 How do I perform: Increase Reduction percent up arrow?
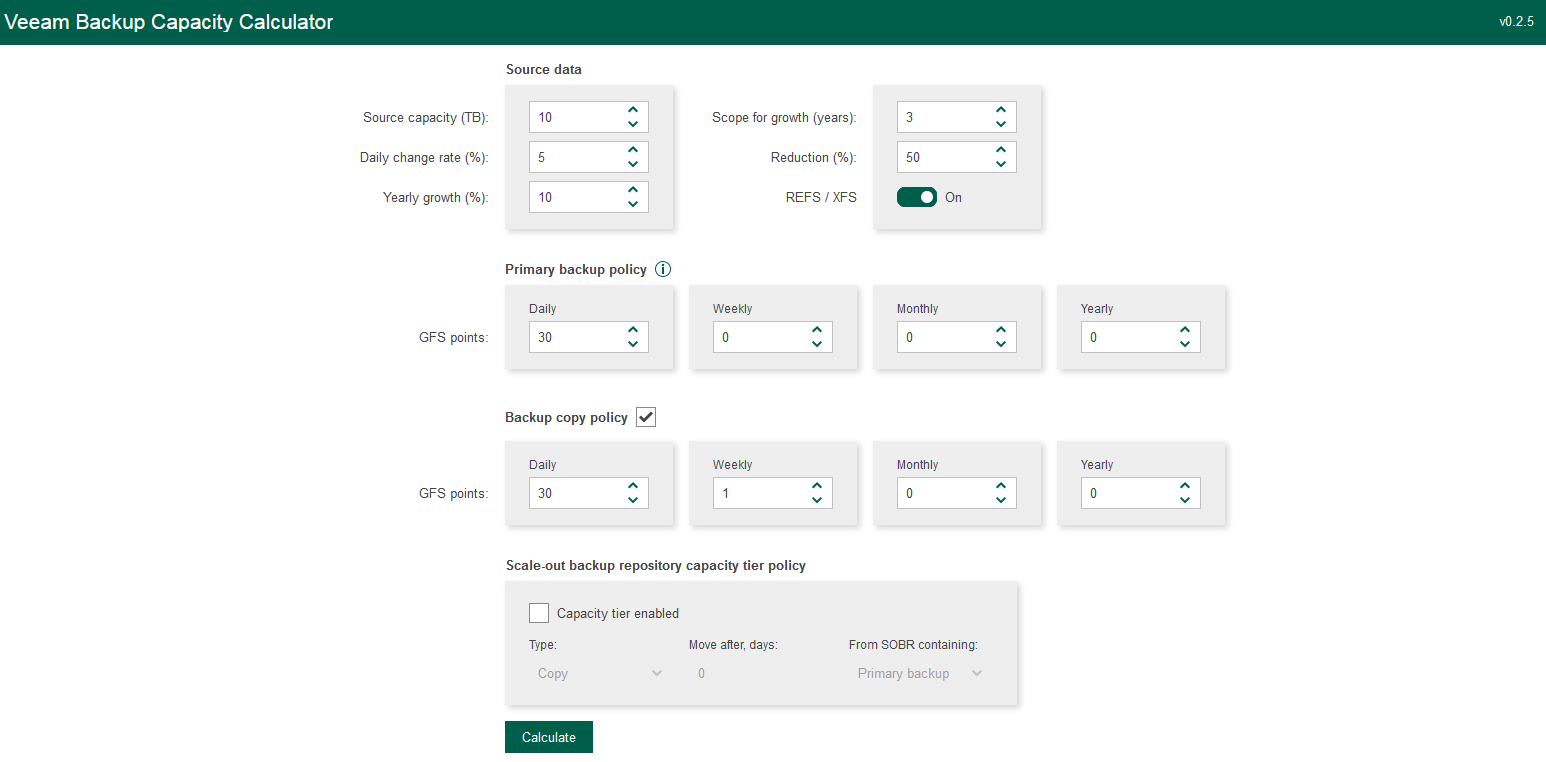(1001, 150)
